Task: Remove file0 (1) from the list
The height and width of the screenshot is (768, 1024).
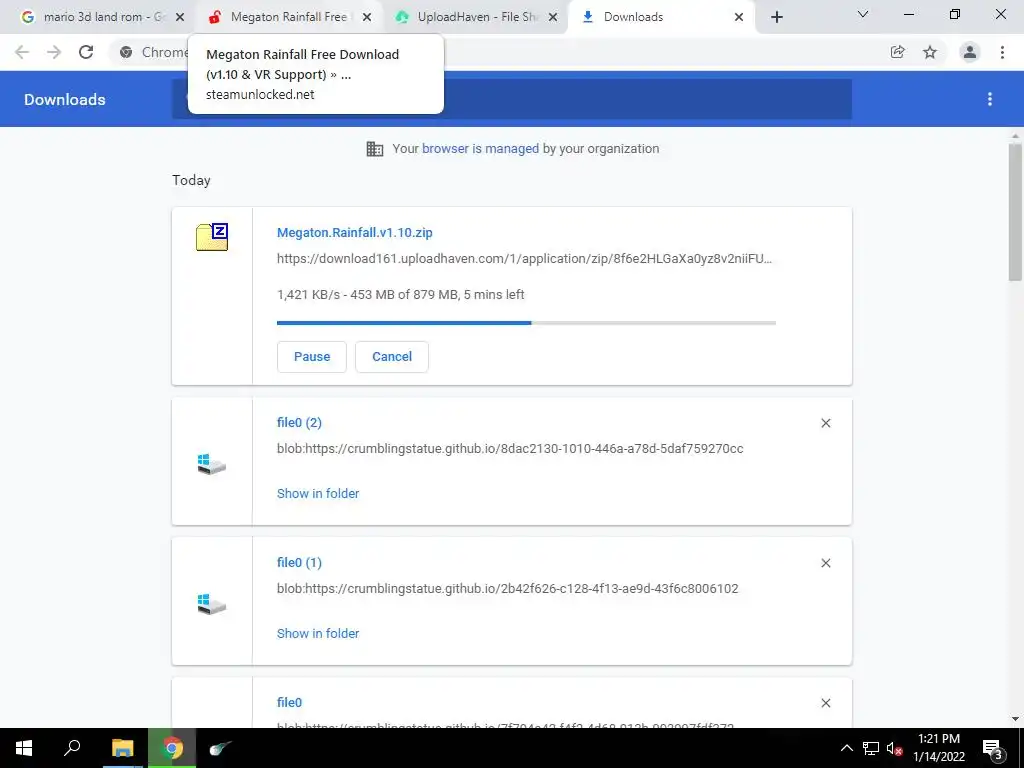Action: [825, 563]
